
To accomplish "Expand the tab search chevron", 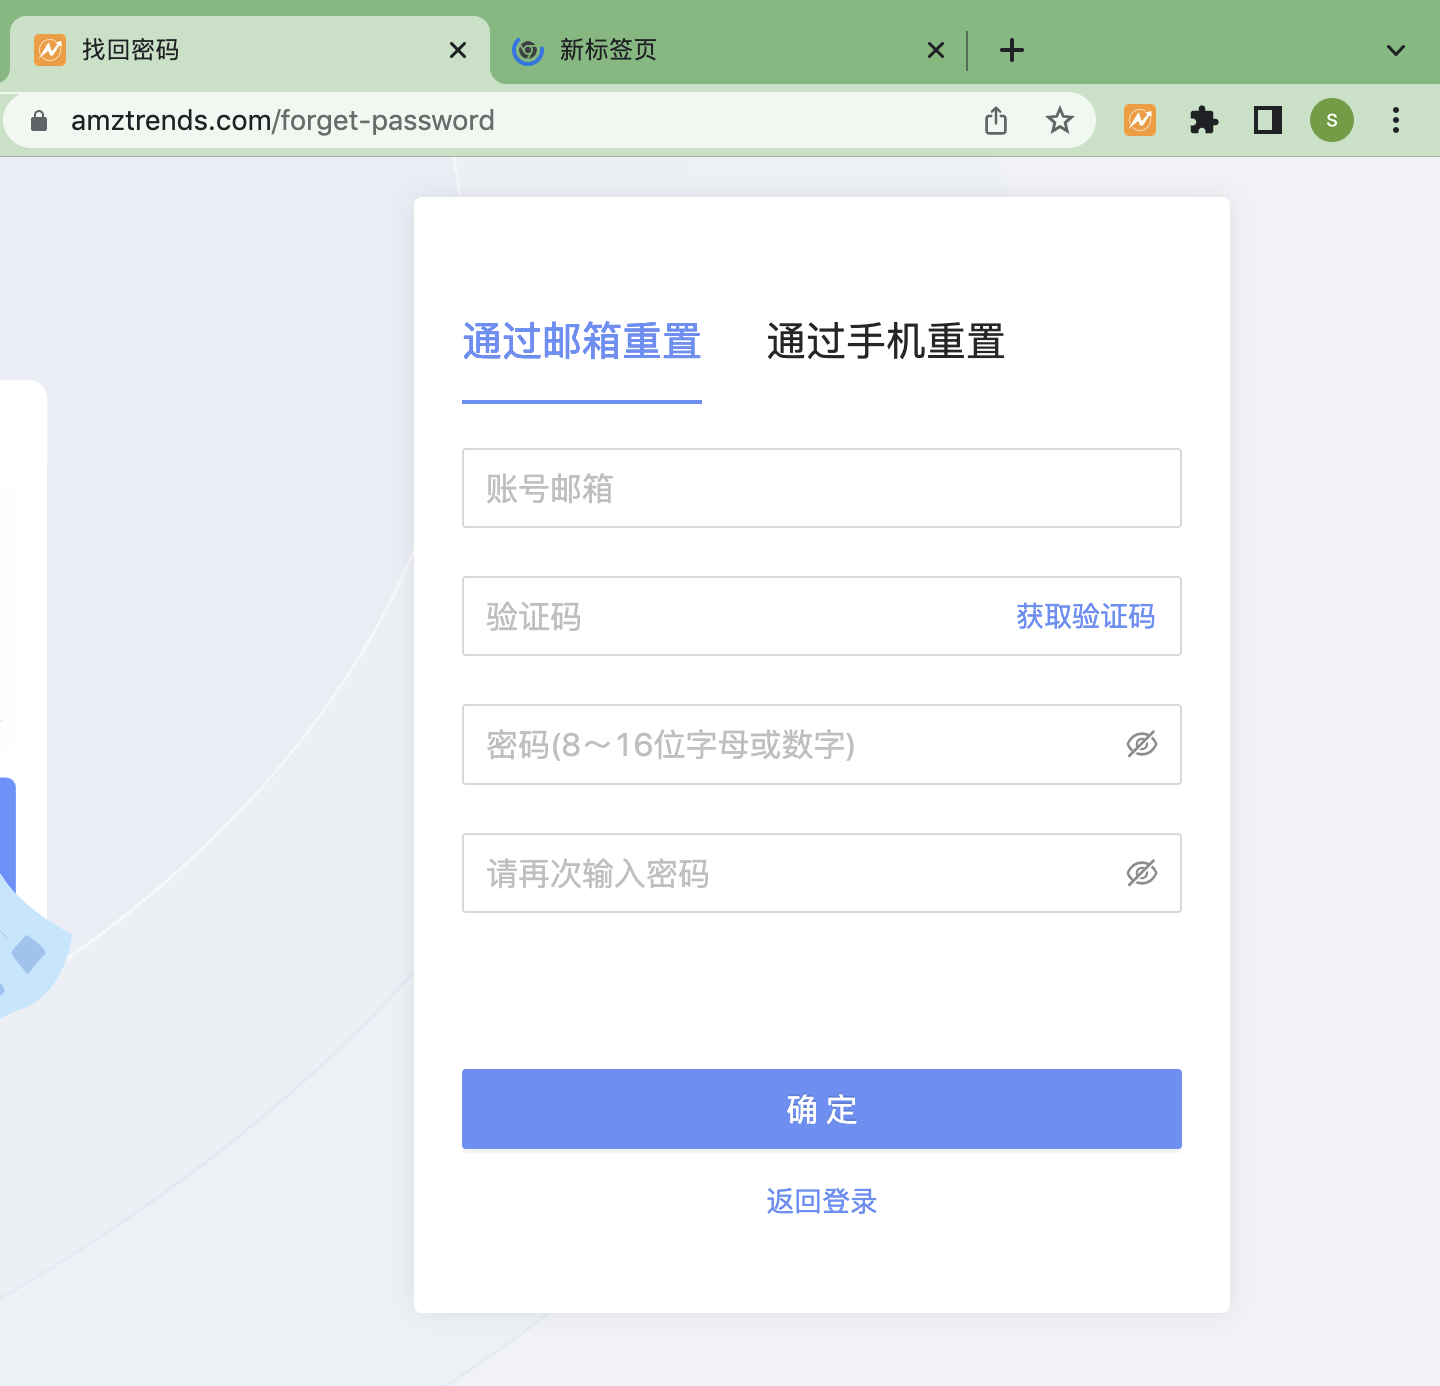I will 1396,50.
